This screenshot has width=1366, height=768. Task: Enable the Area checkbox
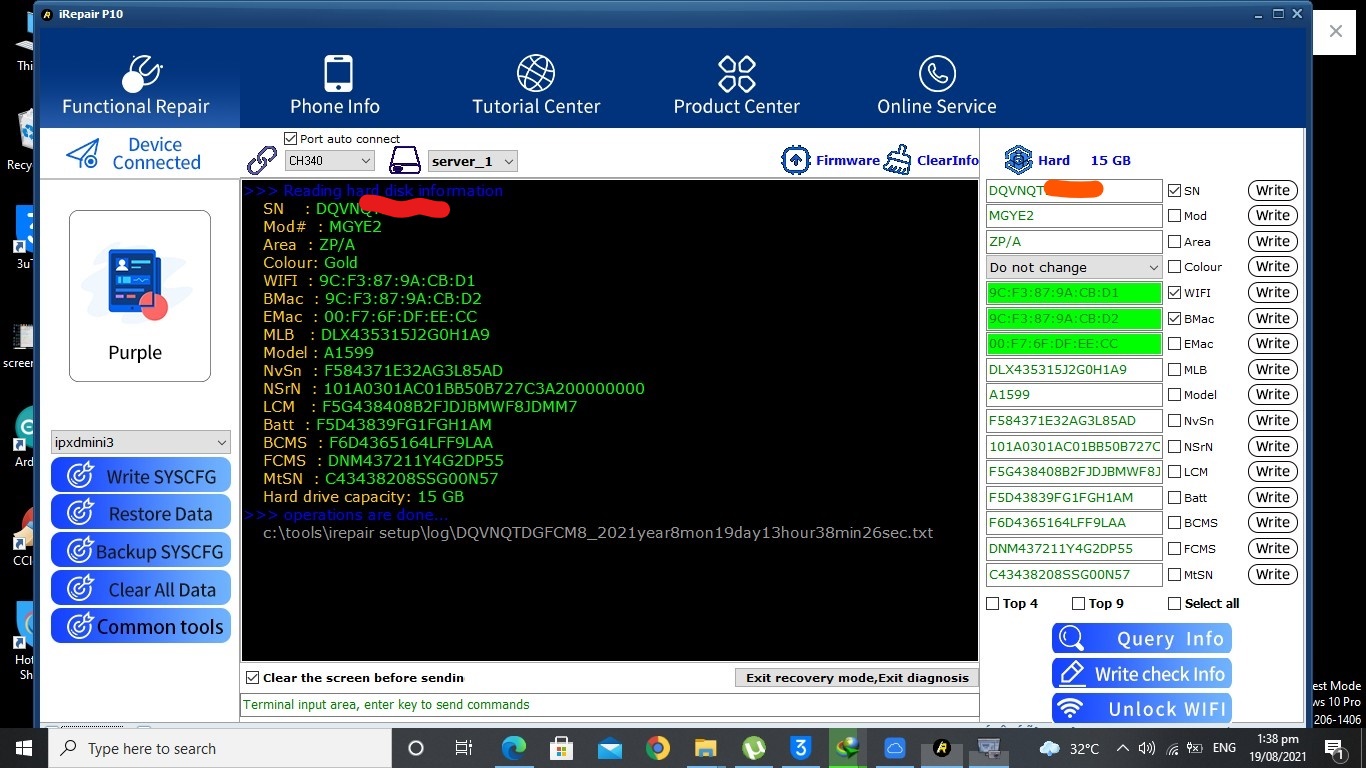tap(1175, 242)
